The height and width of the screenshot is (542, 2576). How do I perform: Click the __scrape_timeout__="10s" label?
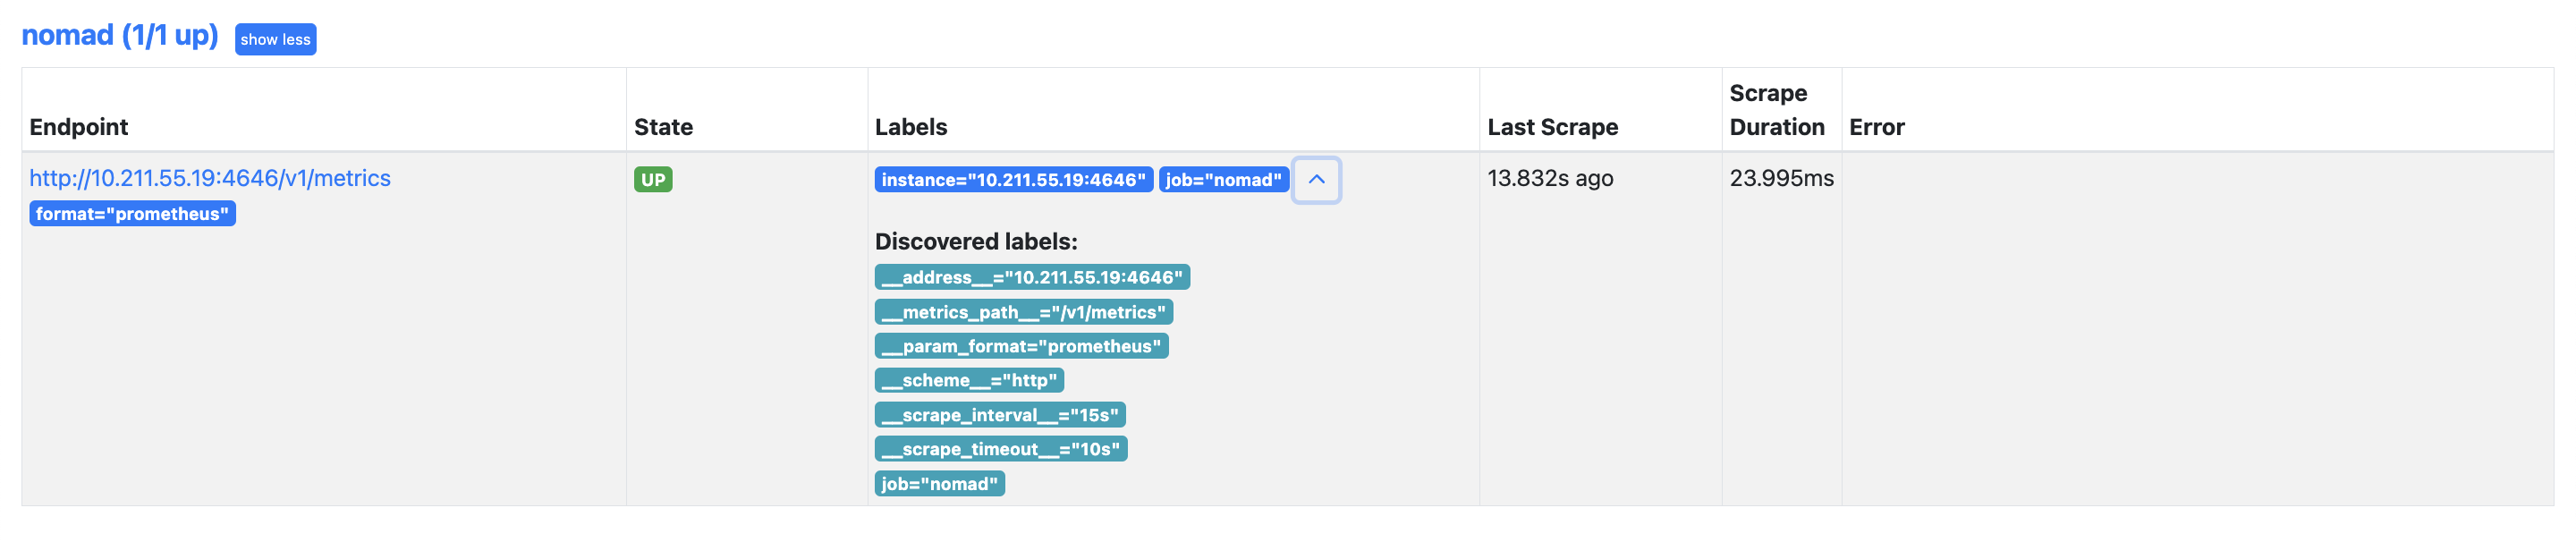point(1000,449)
